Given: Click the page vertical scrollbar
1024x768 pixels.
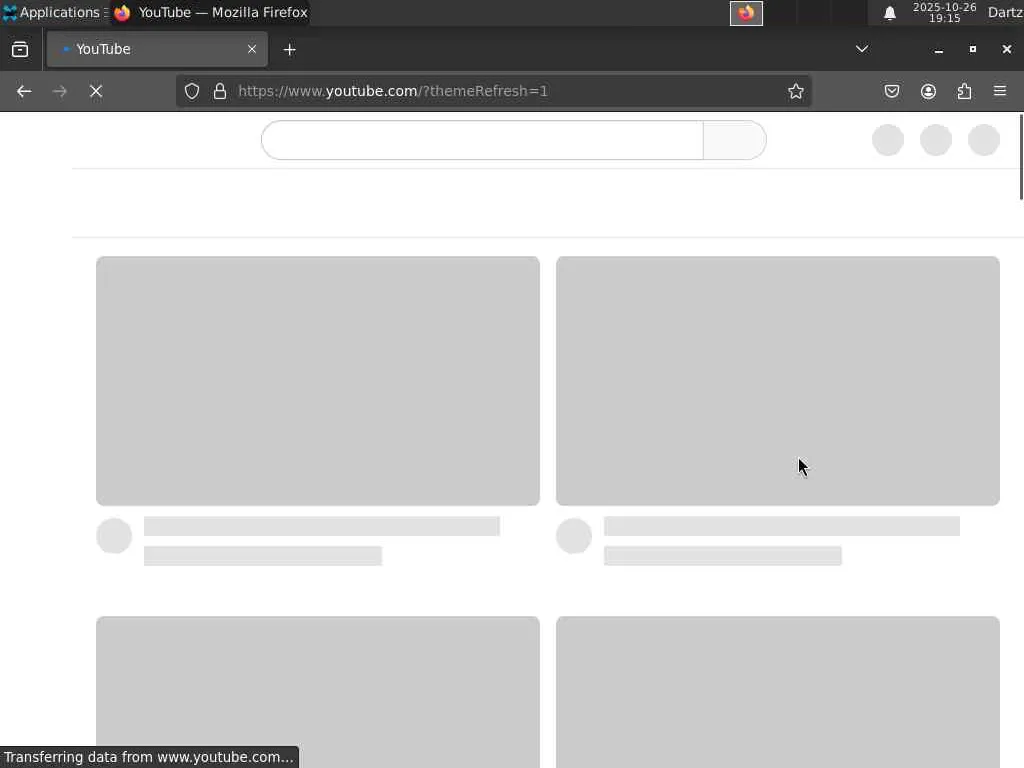Looking at the screenshot, I should pyautogui.click(x=1021, y=157).
